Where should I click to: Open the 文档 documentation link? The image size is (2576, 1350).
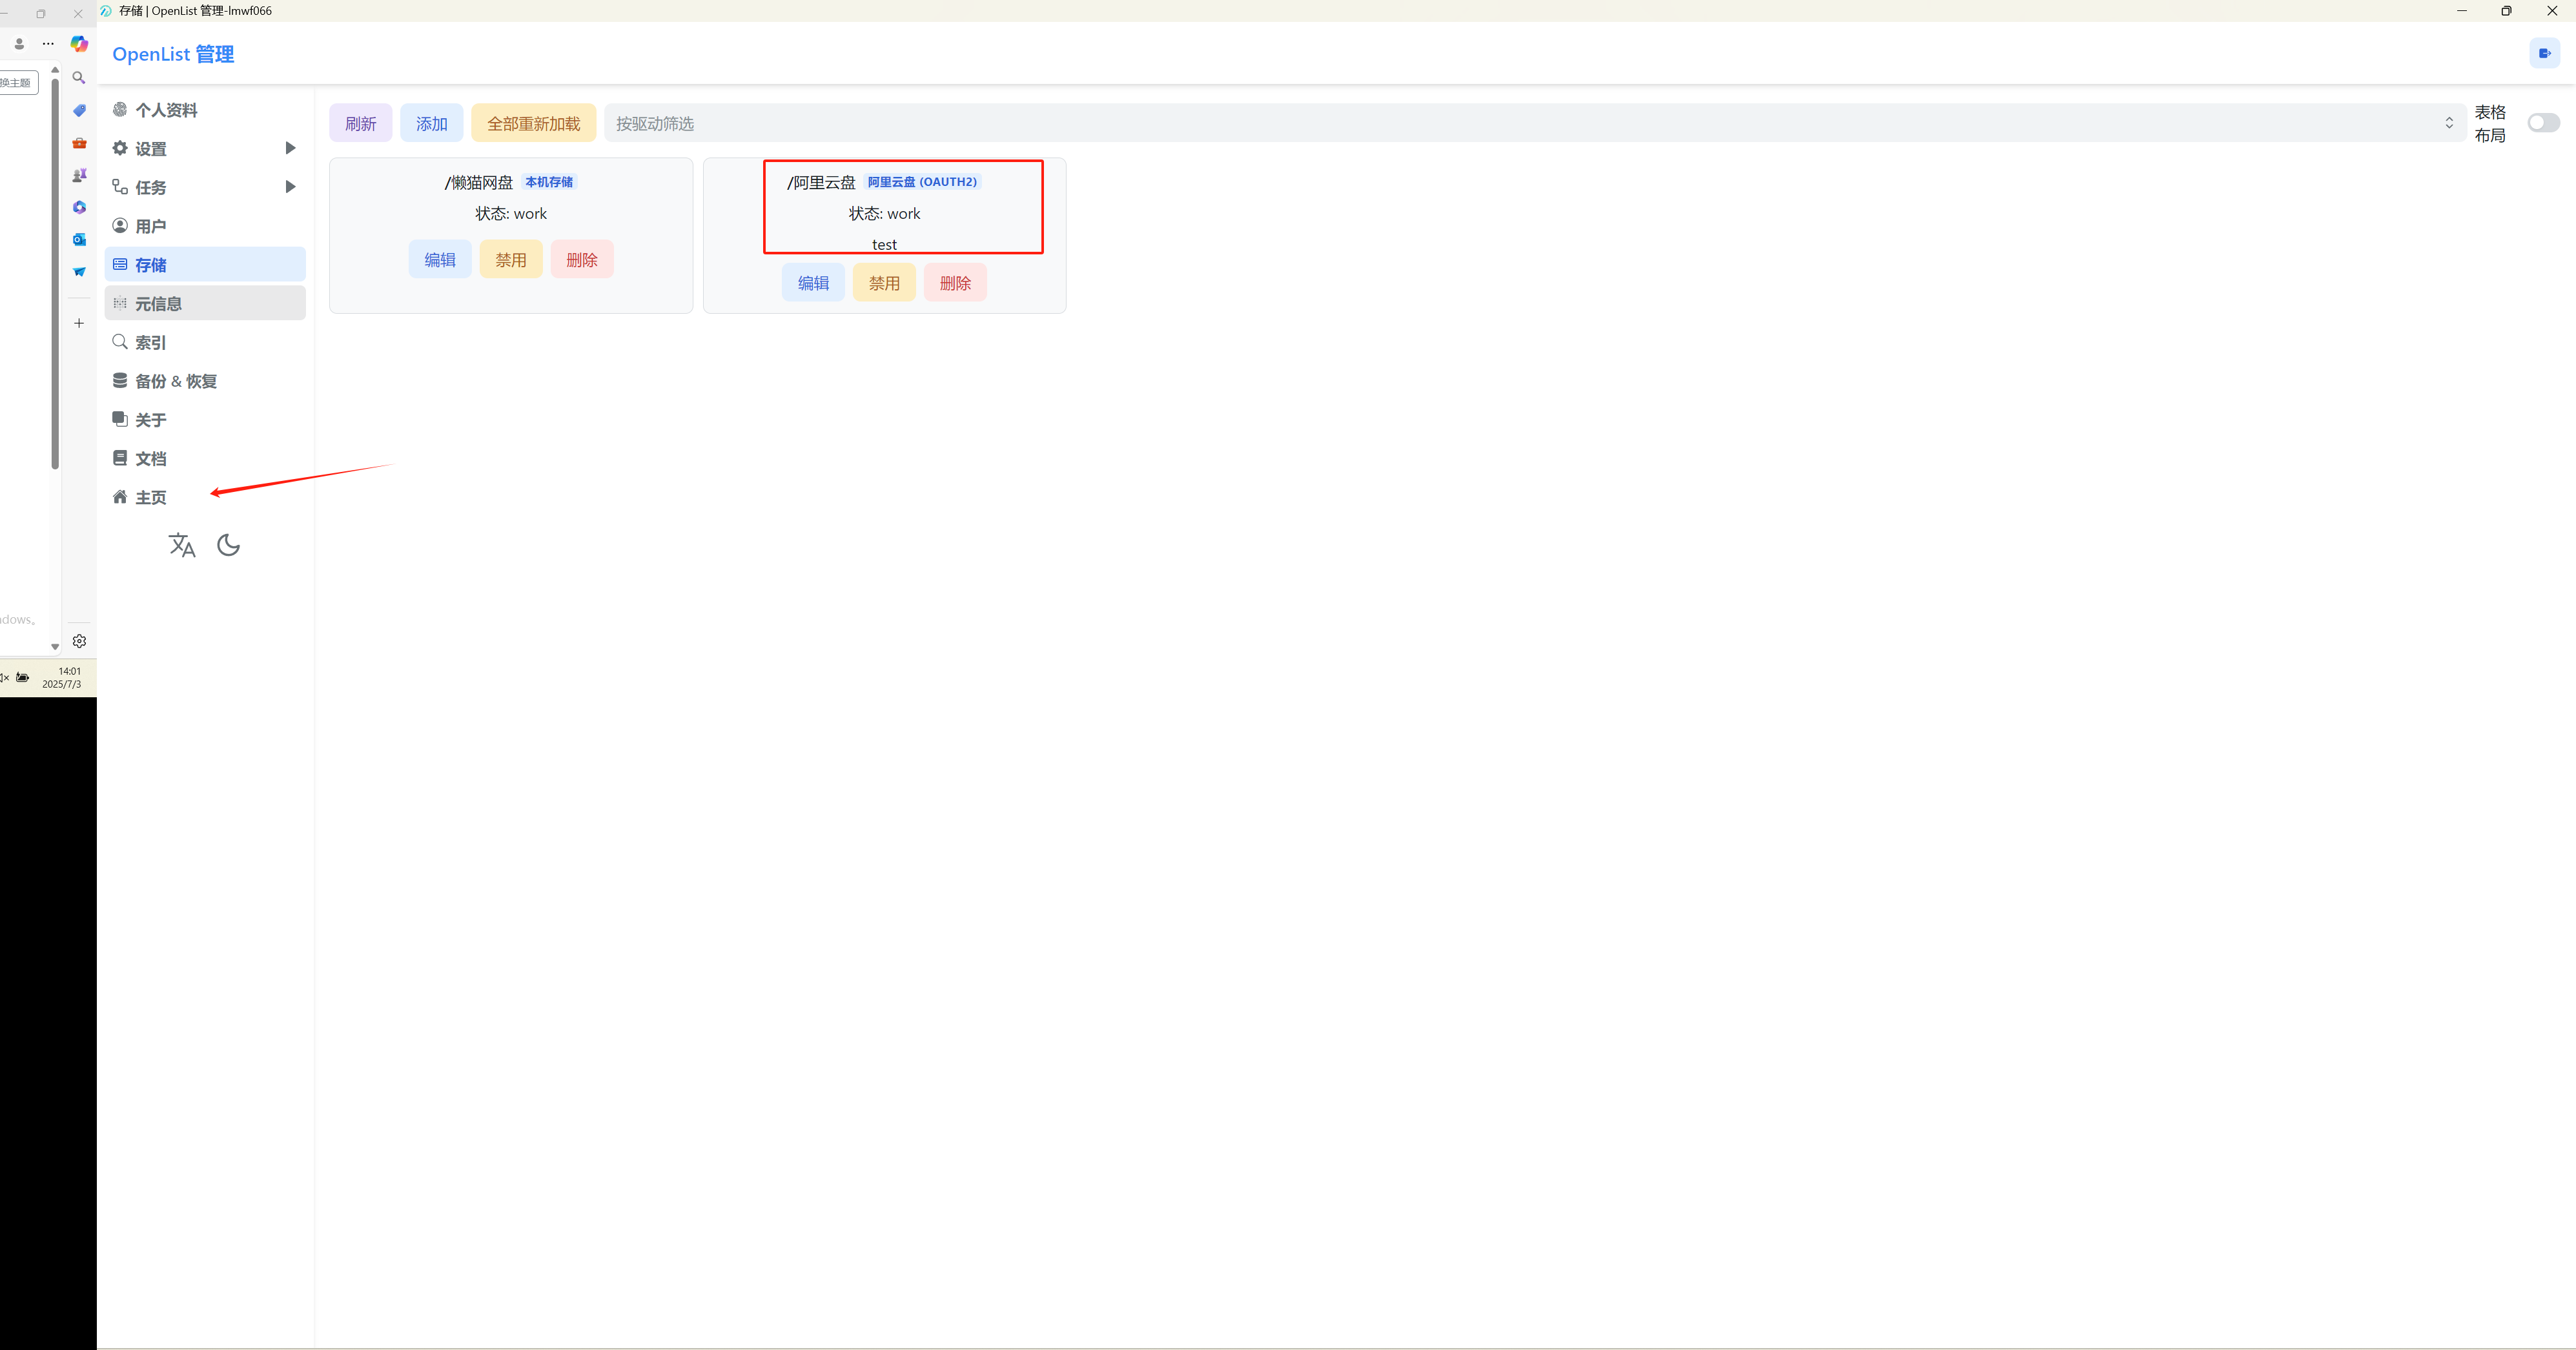(205, 458)
